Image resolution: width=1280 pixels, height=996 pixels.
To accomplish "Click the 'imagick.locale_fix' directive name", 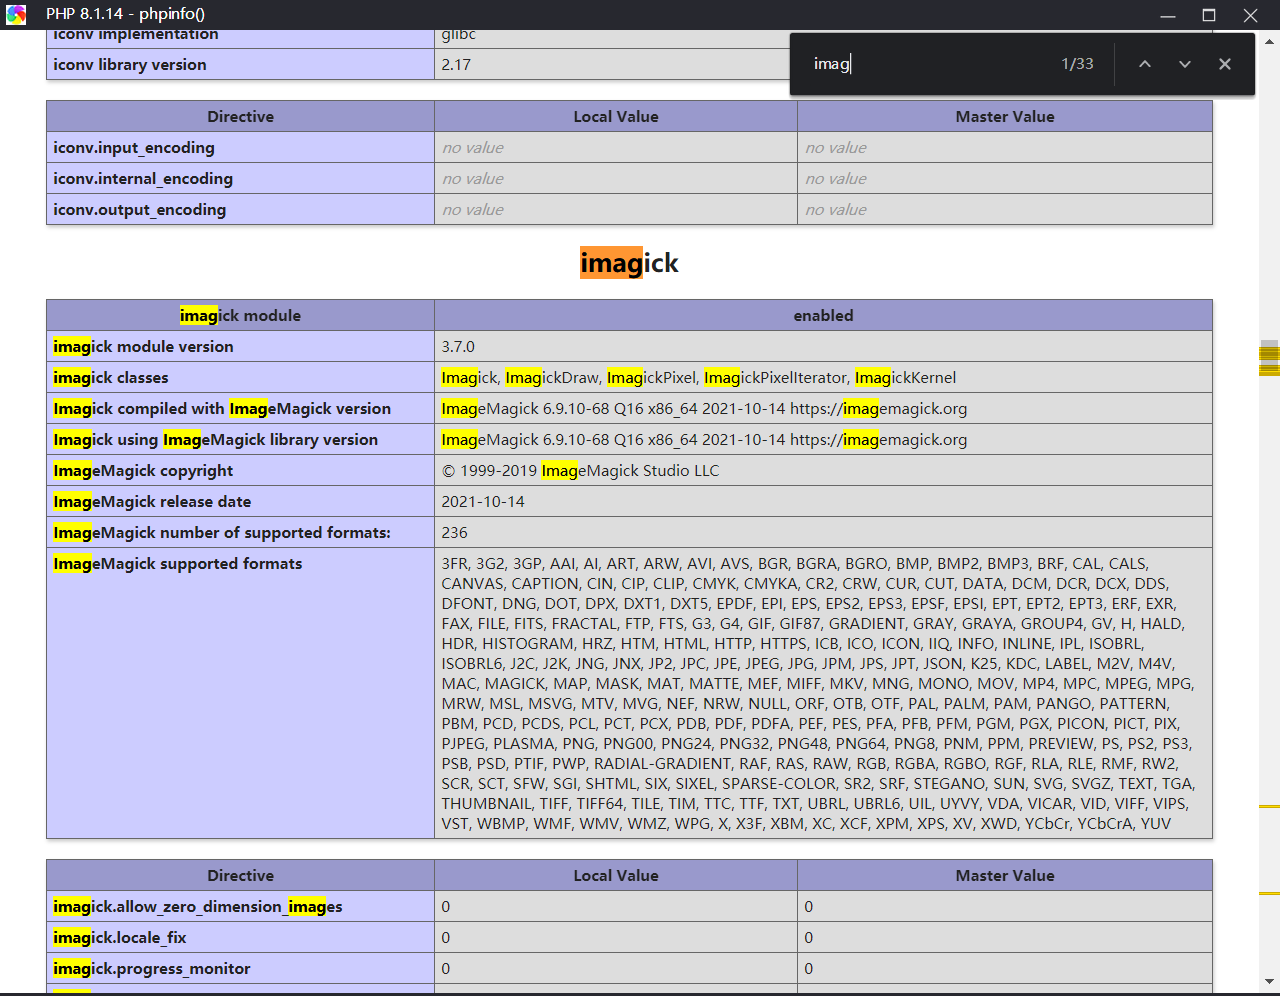I will point(120,938).
